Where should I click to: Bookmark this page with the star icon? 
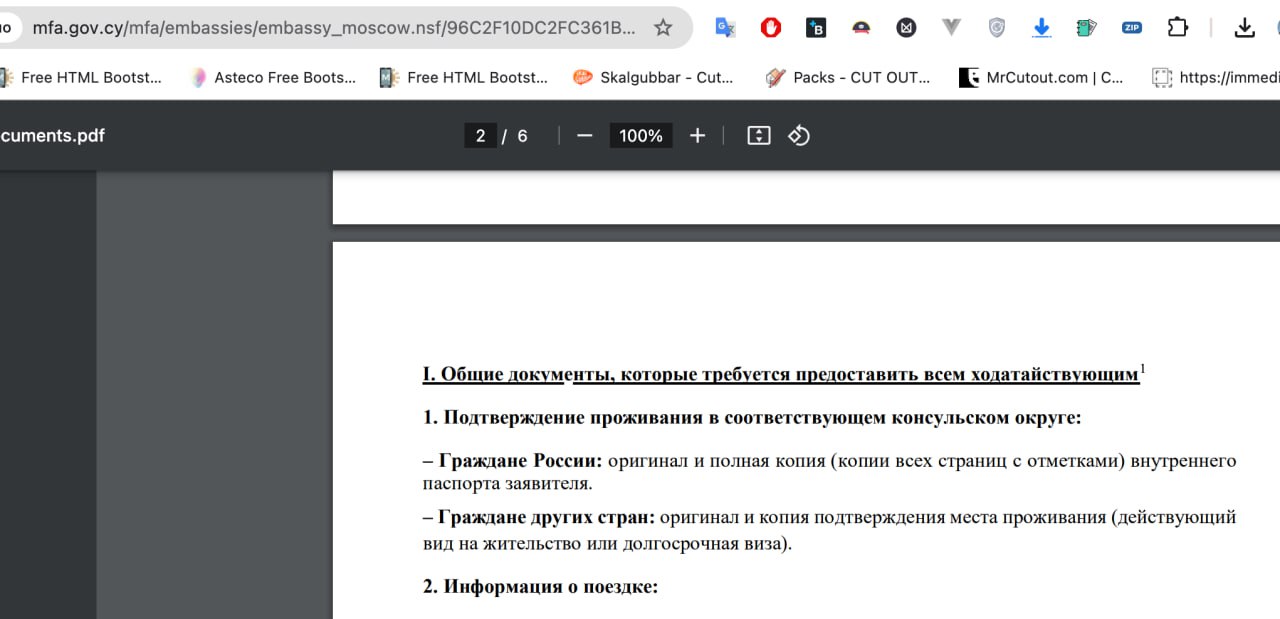click(x=663, y=28)
